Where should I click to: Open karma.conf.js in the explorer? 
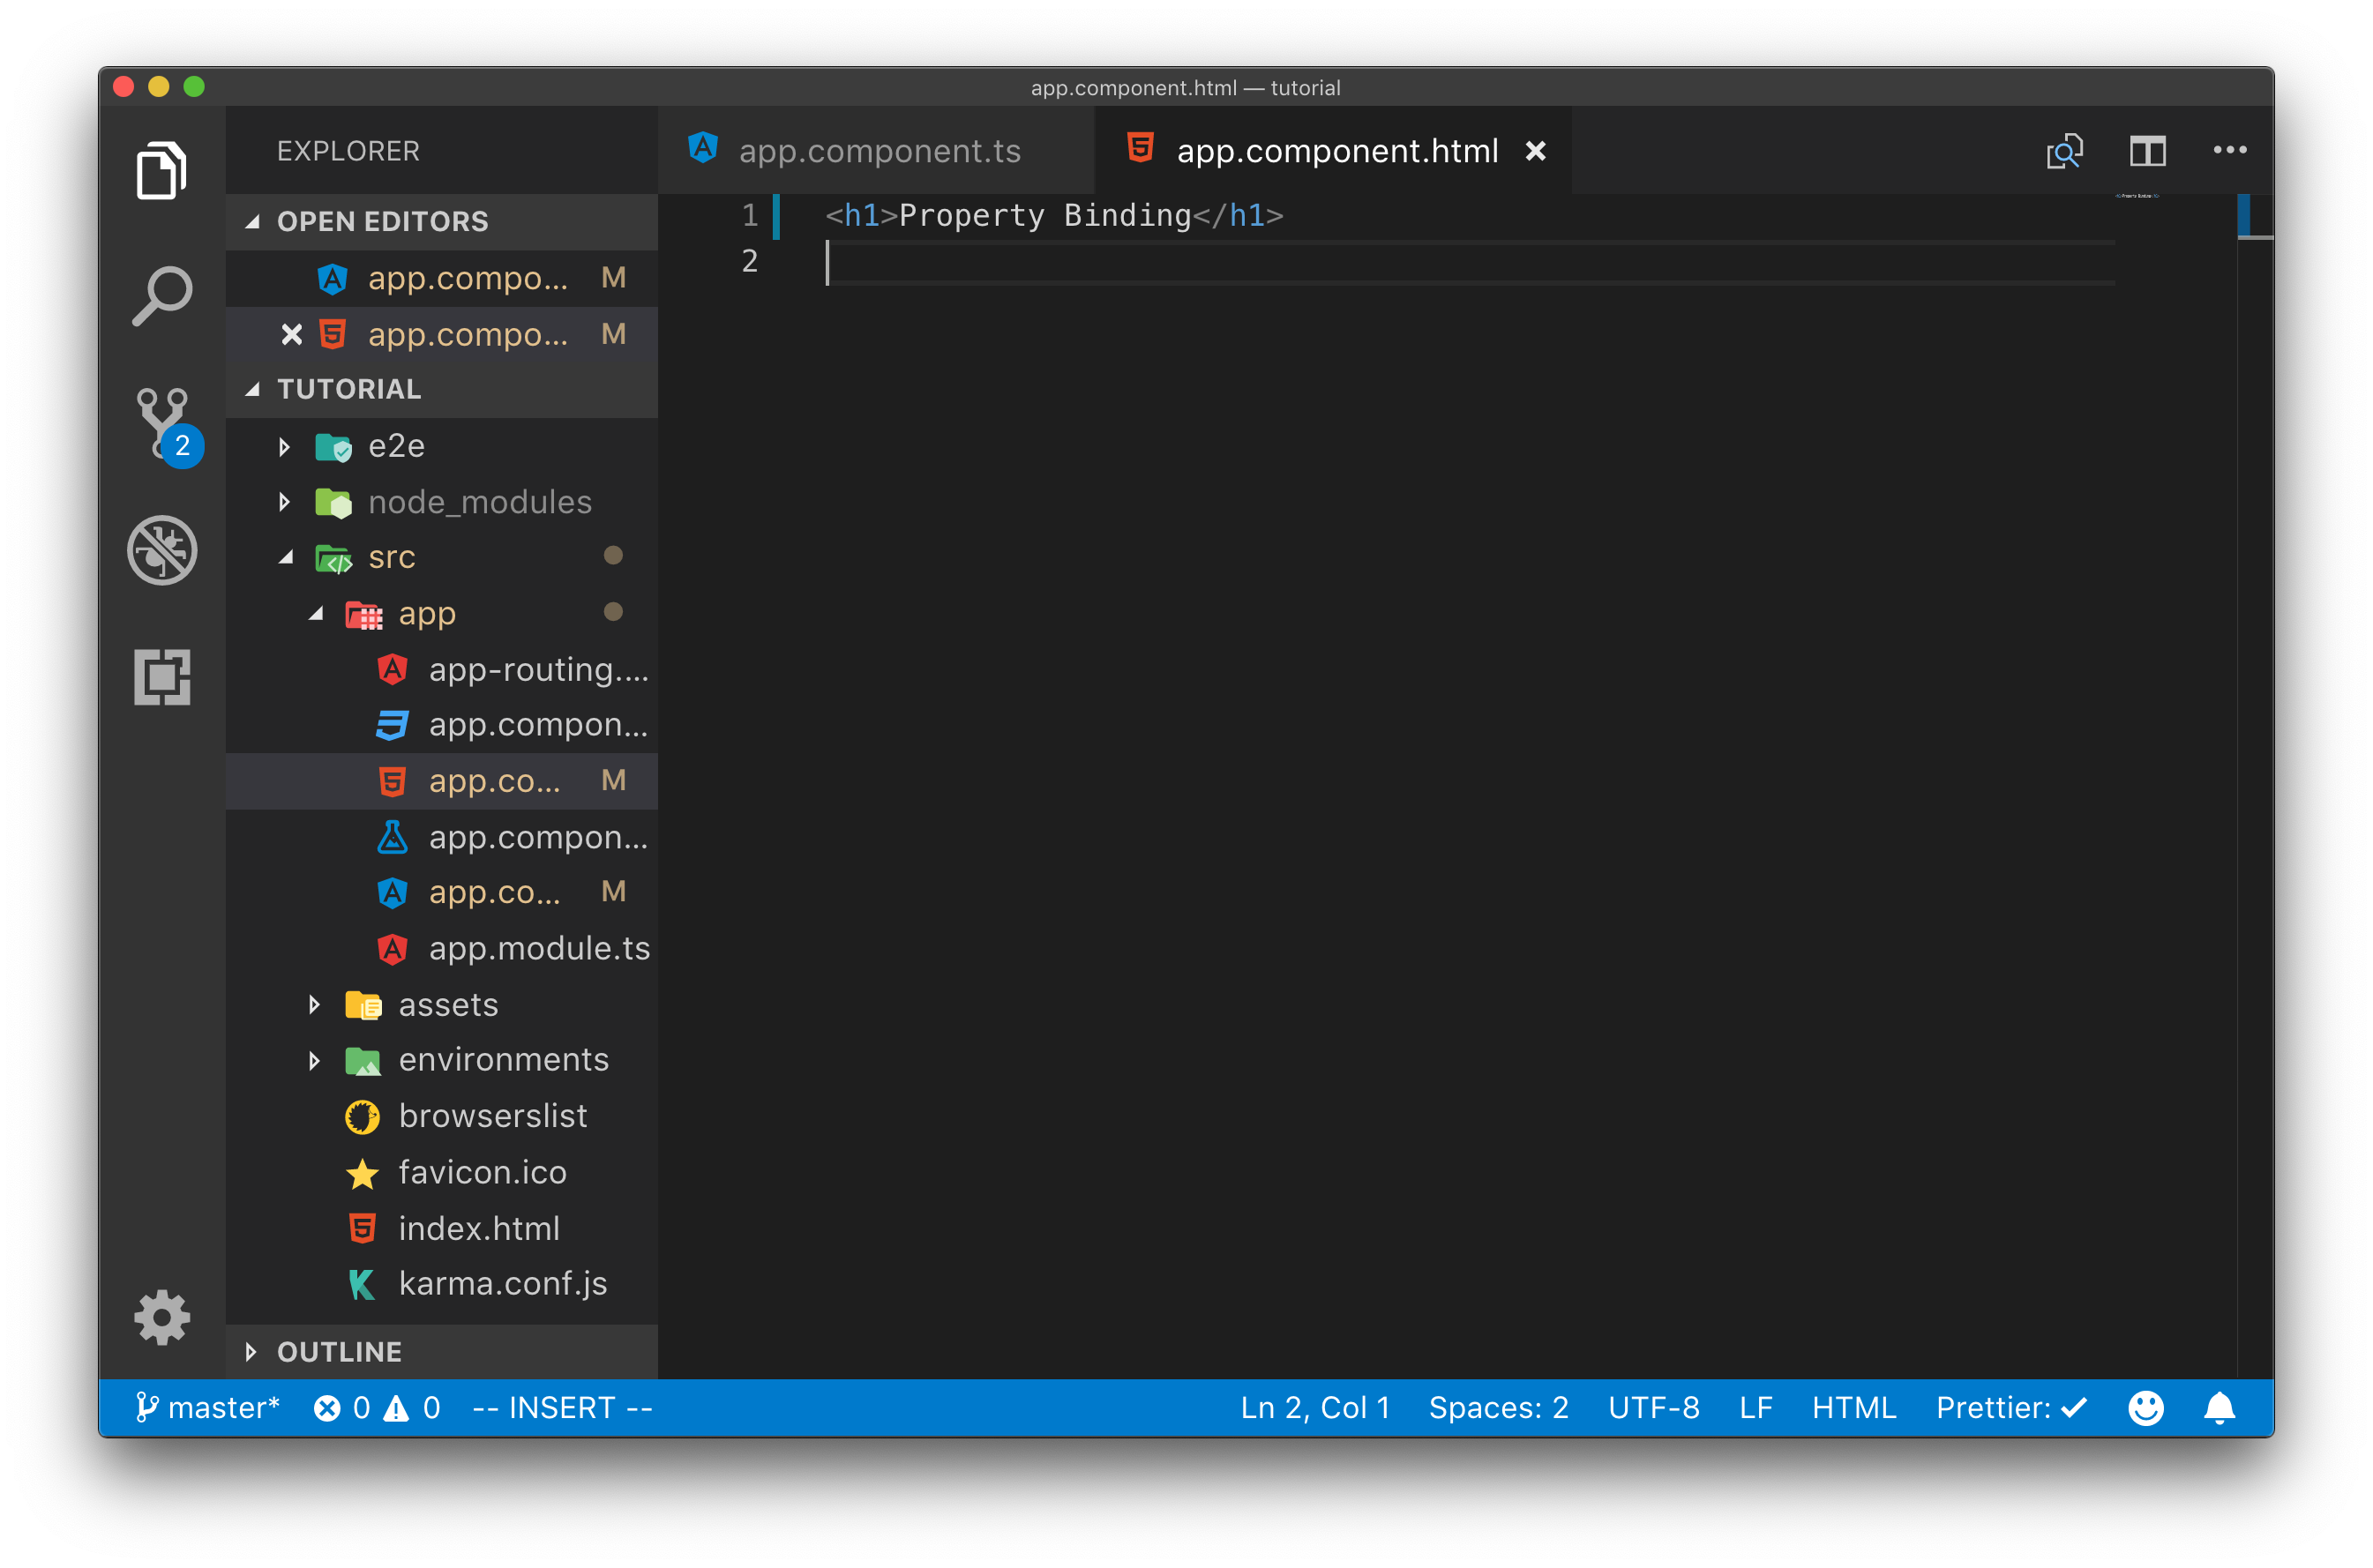click(442, 1283)
